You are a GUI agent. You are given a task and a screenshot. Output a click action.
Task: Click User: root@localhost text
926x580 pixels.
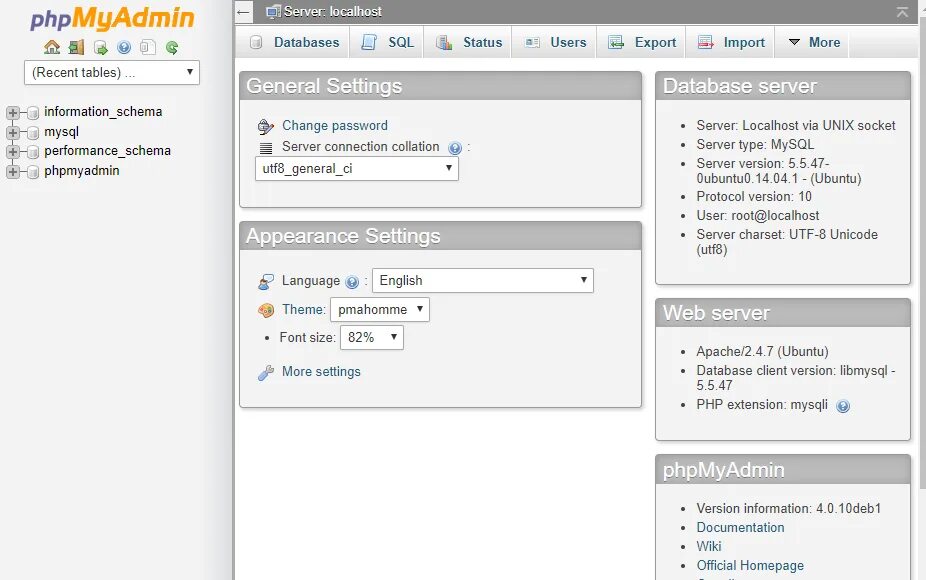[x=758, y=216]
